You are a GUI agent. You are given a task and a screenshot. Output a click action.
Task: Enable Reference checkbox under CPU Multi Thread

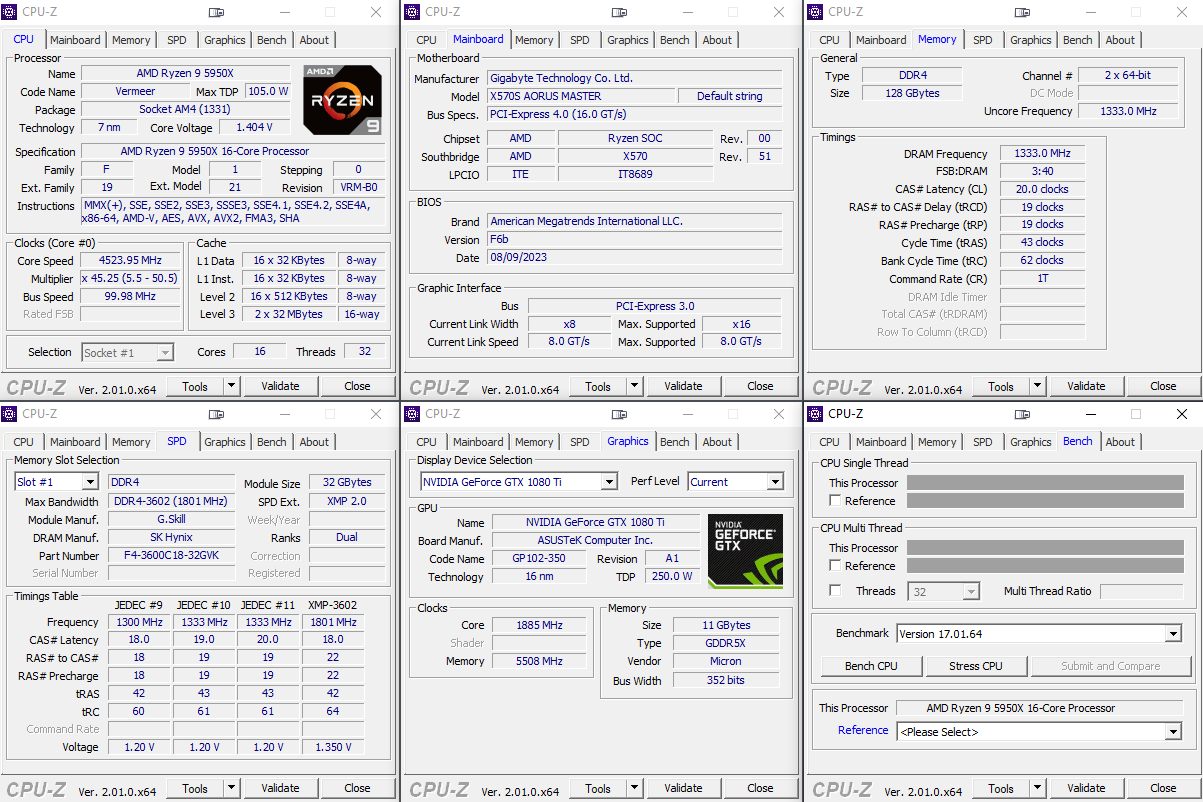[x=835, y=566]
